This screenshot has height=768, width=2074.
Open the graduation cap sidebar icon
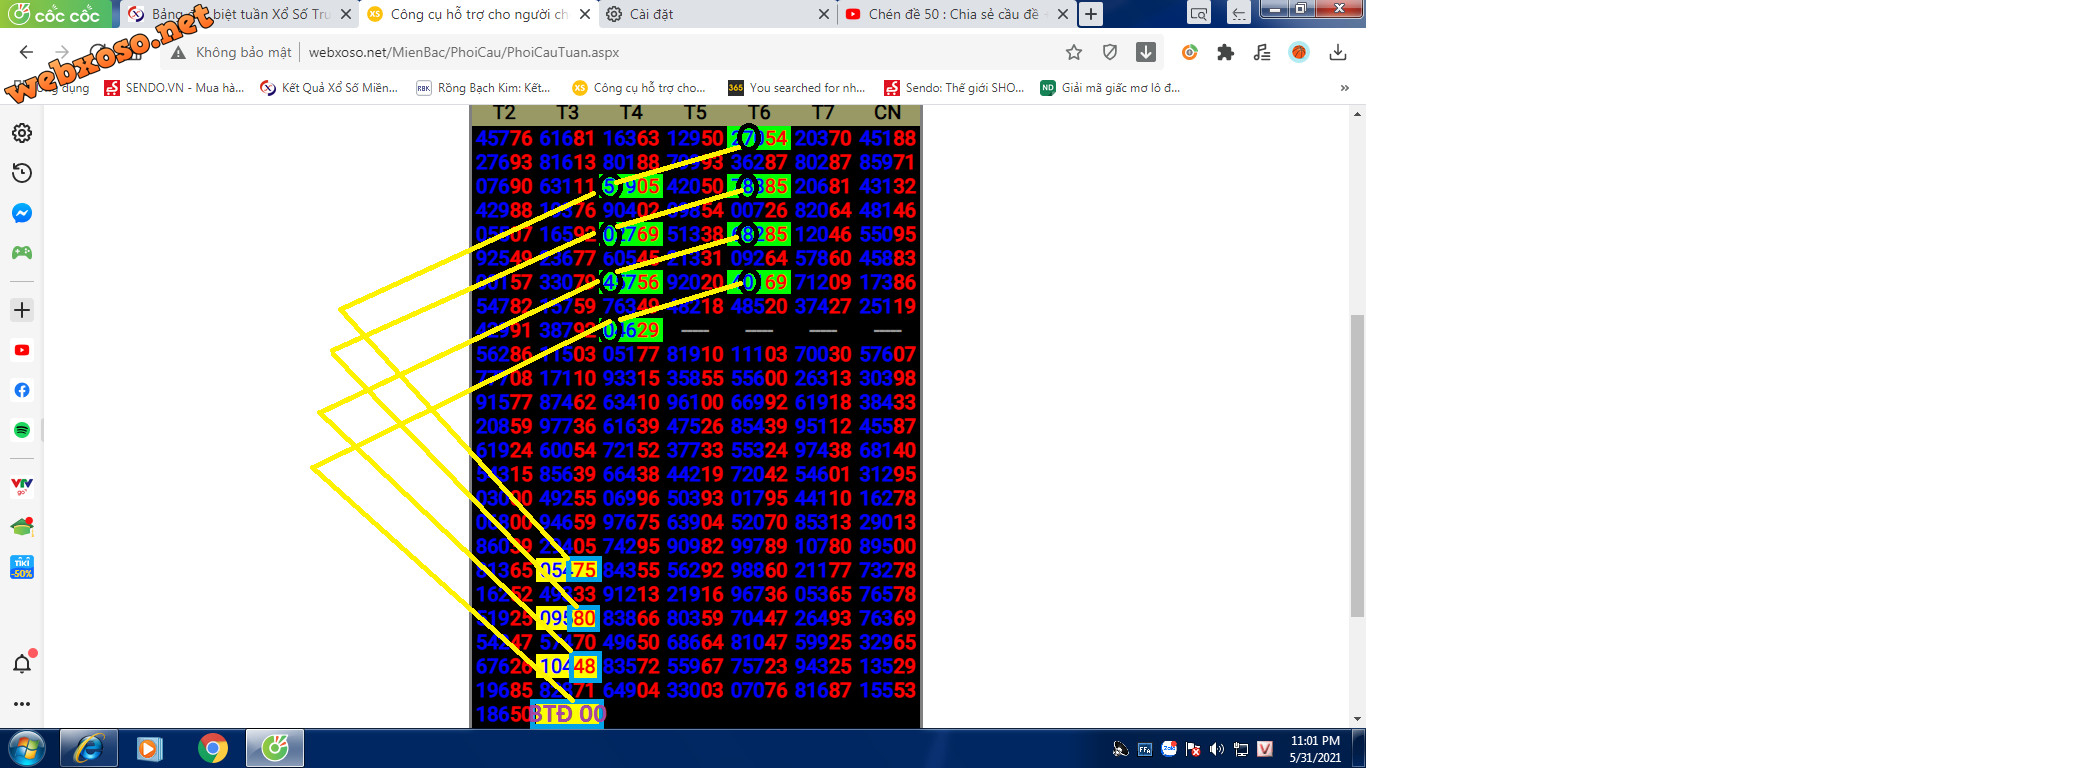tap(22, 527)
